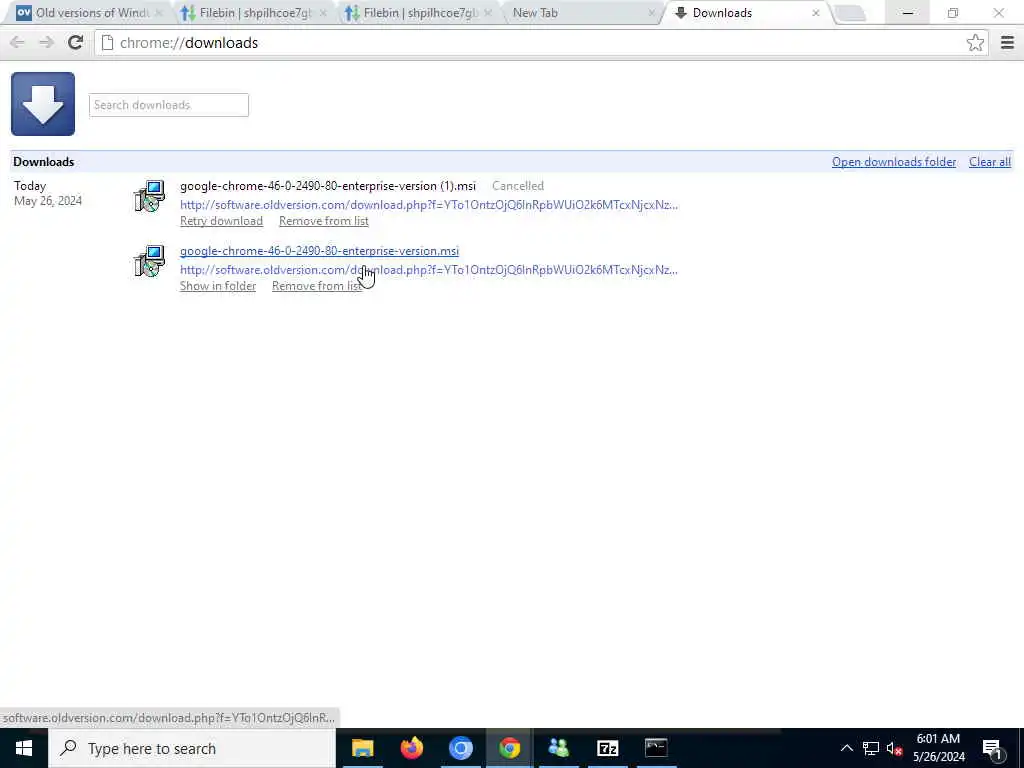Viewport: 1024px width, 768px height.
Task: Remove completed enterprise-version.msi from list
Action: pyautogui.click(x=316, y=286)
